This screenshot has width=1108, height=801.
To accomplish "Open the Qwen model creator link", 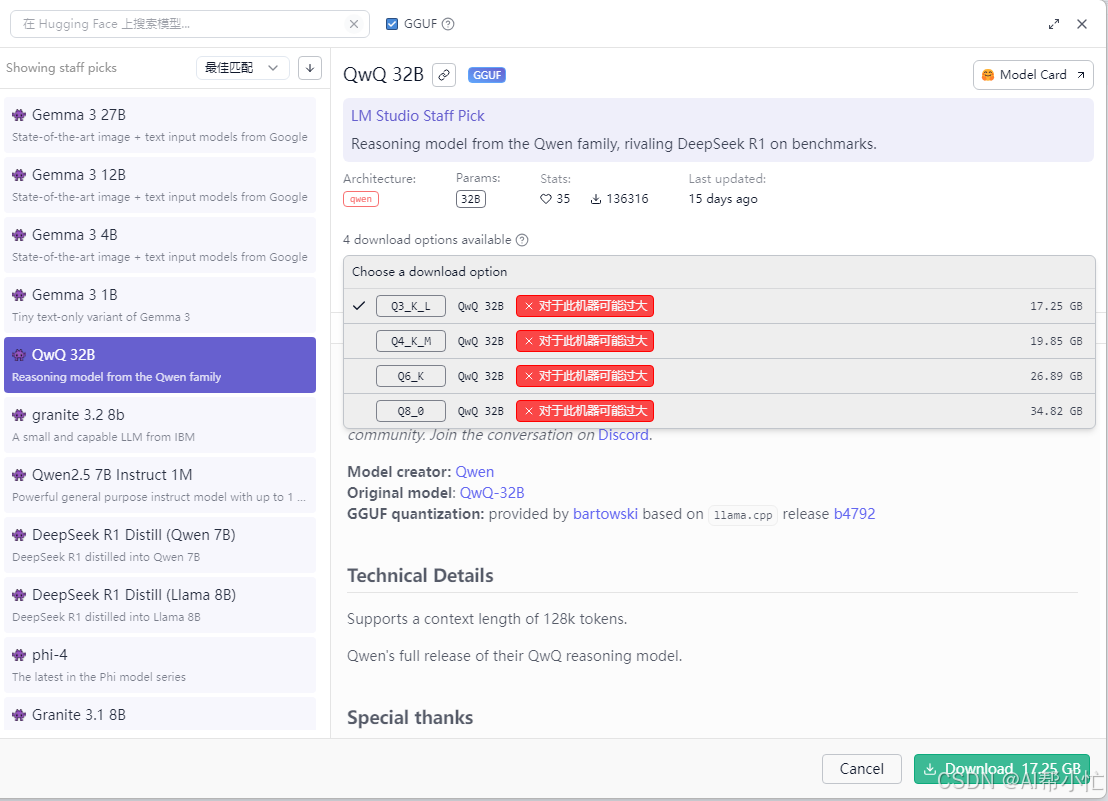I will coord(475,472).
